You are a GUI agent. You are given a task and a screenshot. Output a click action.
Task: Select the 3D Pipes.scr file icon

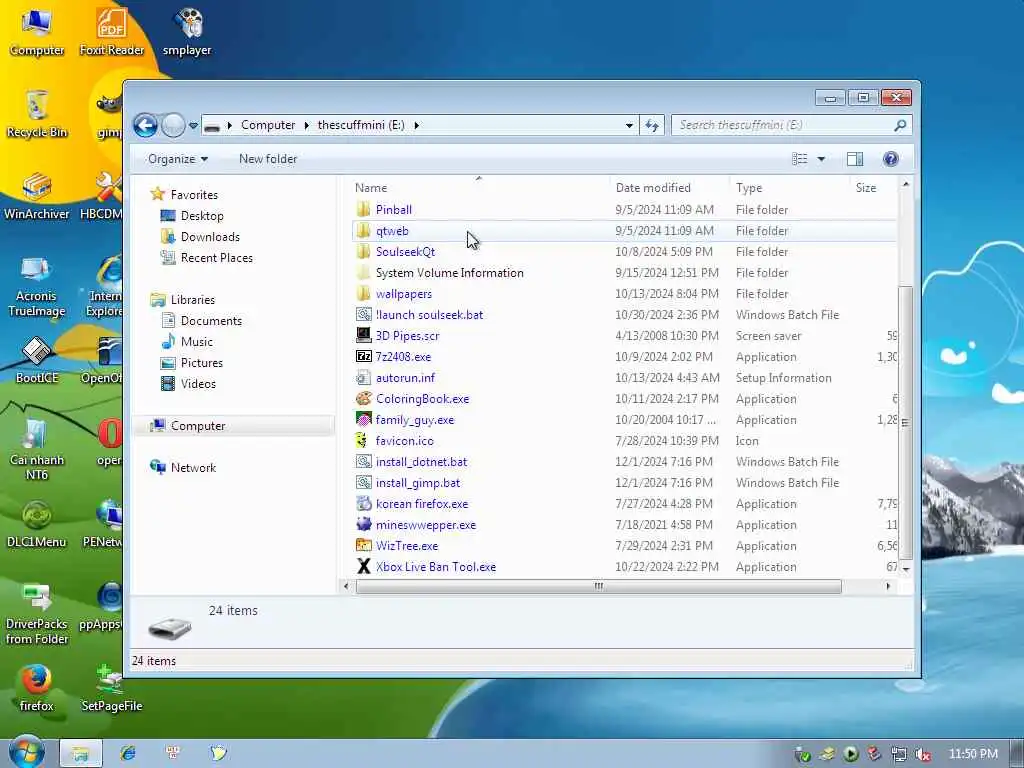coord(363,336)
